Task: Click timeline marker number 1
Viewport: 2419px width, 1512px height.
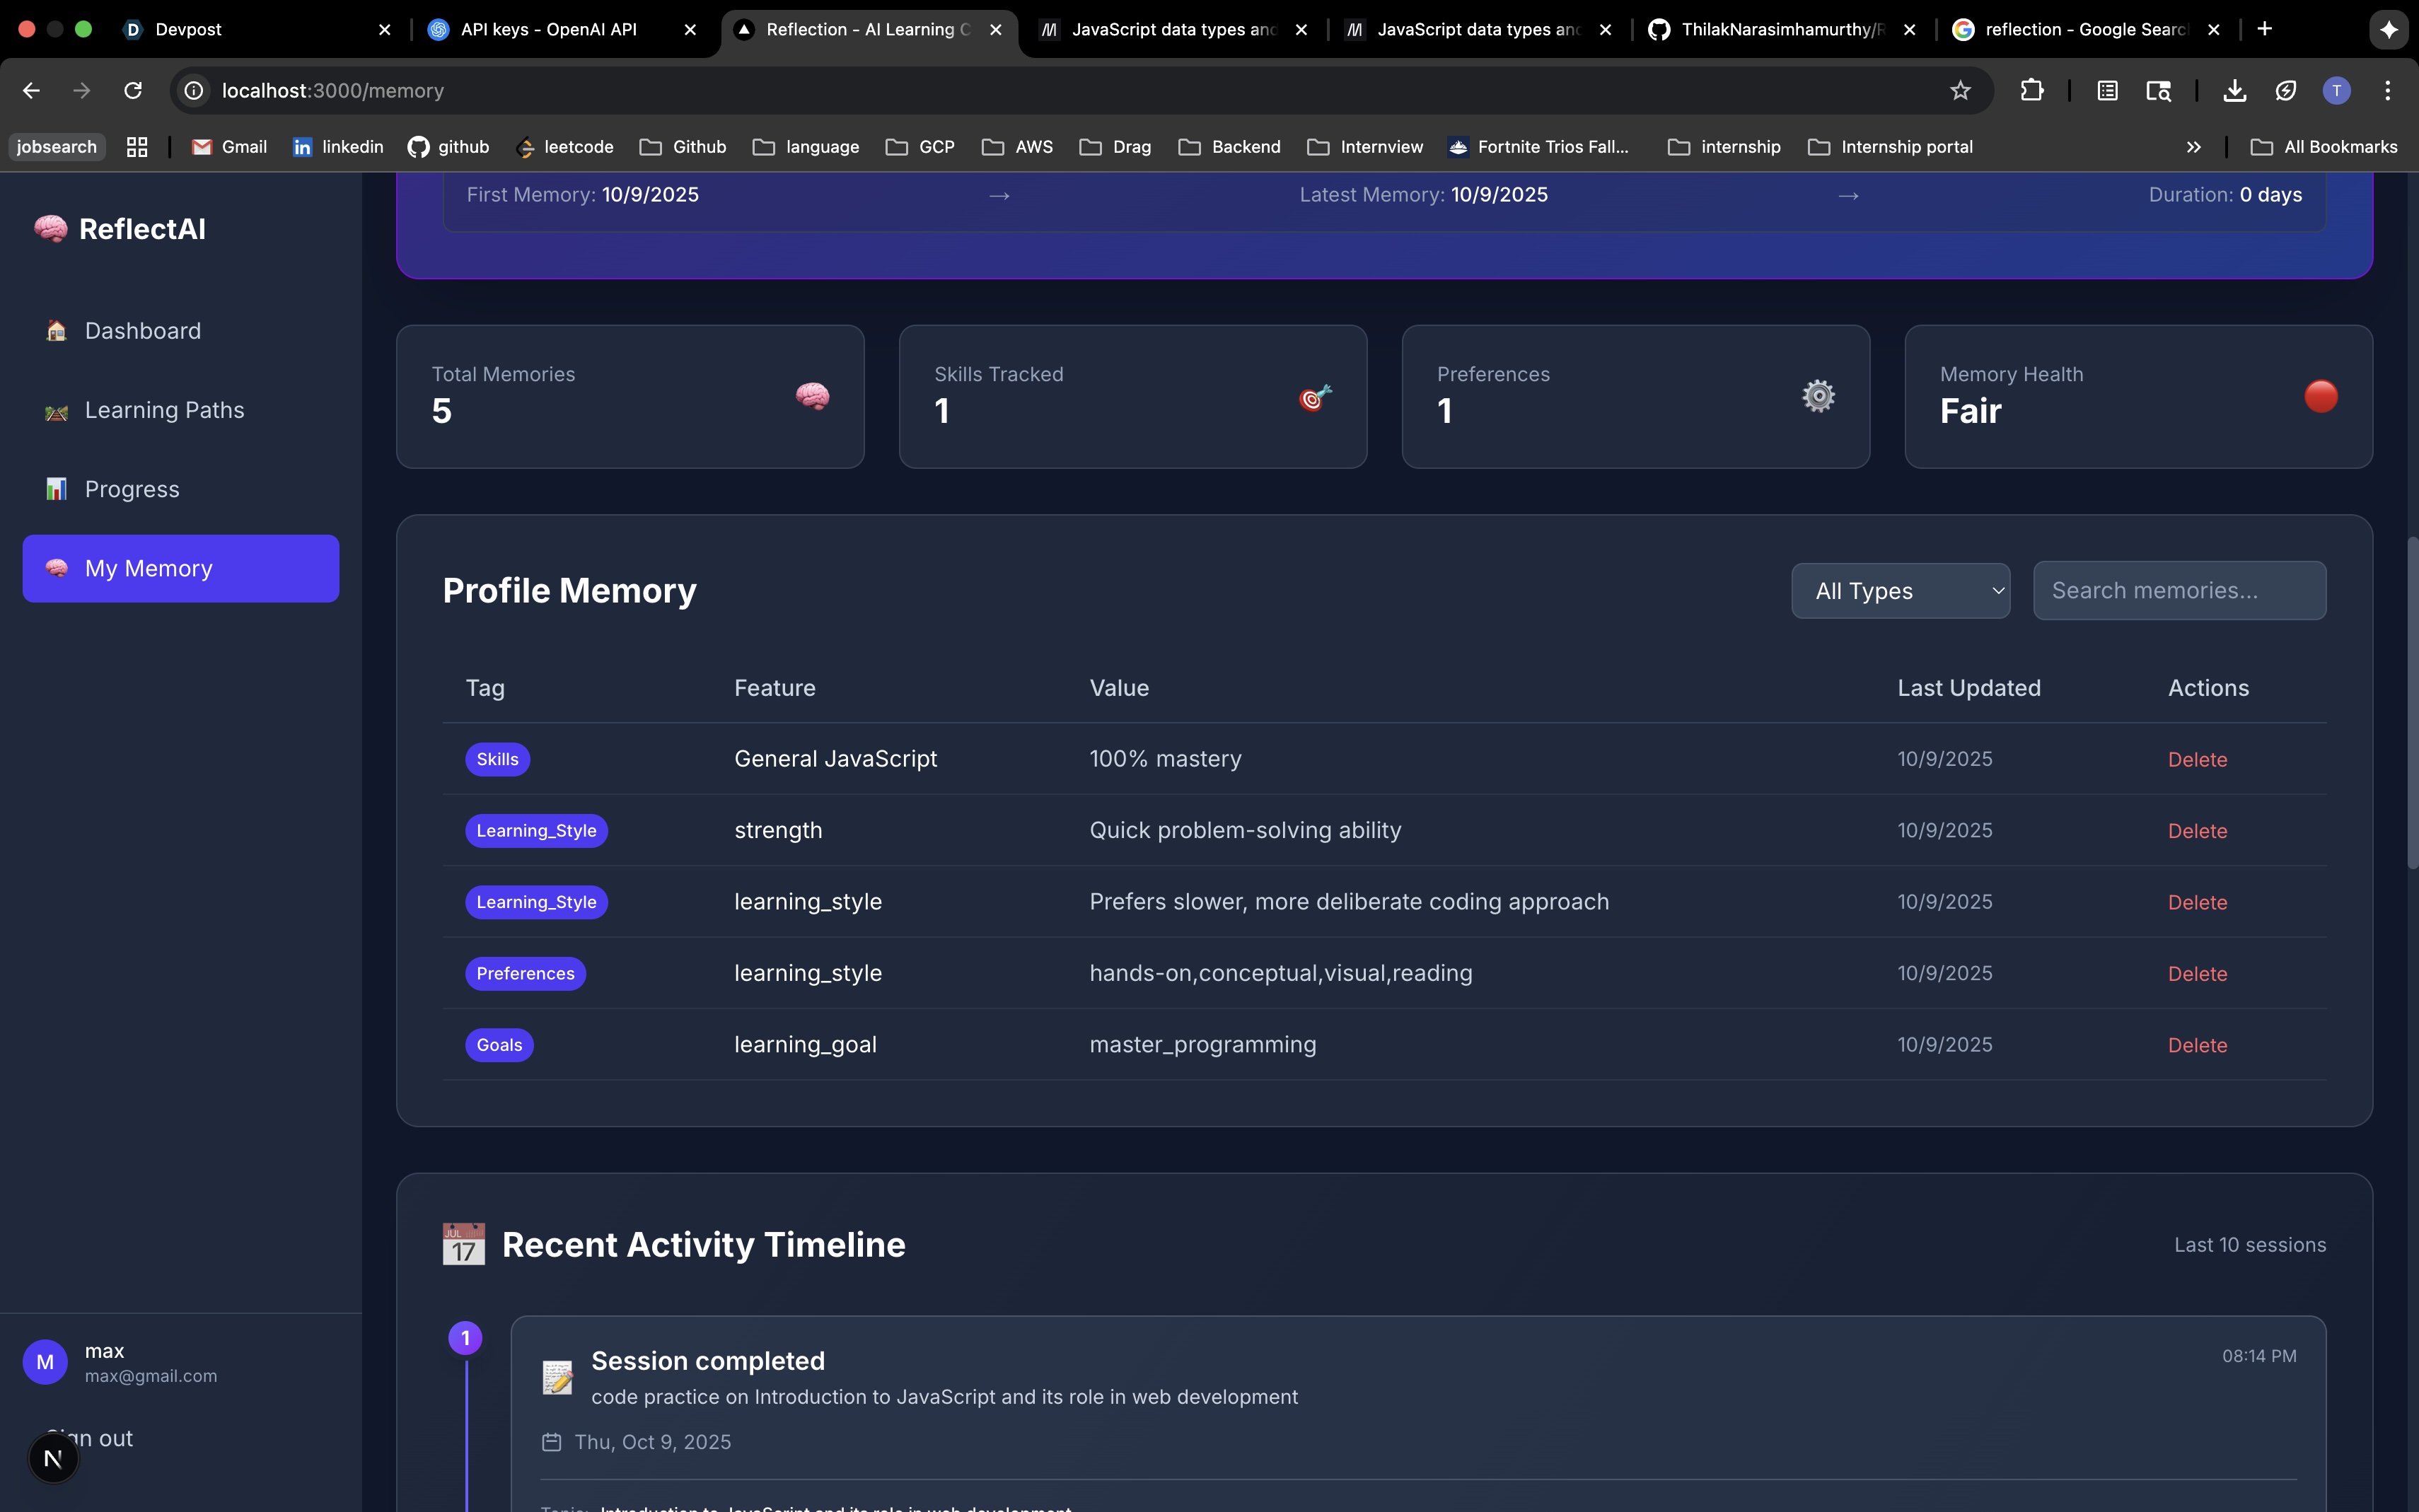Action: (465, 1338)
